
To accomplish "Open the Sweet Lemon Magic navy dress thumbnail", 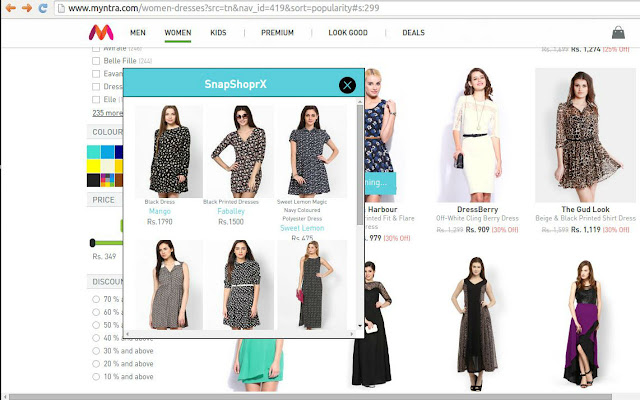I will tap(312, 151).
